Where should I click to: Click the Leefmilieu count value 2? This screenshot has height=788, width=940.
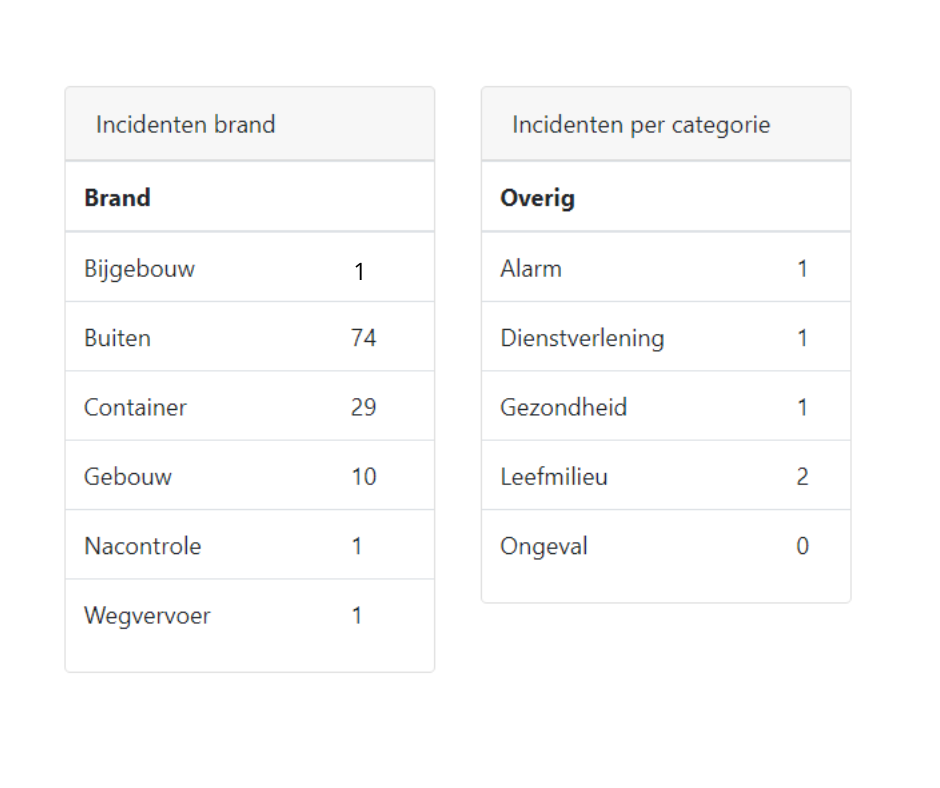[802, 477]
